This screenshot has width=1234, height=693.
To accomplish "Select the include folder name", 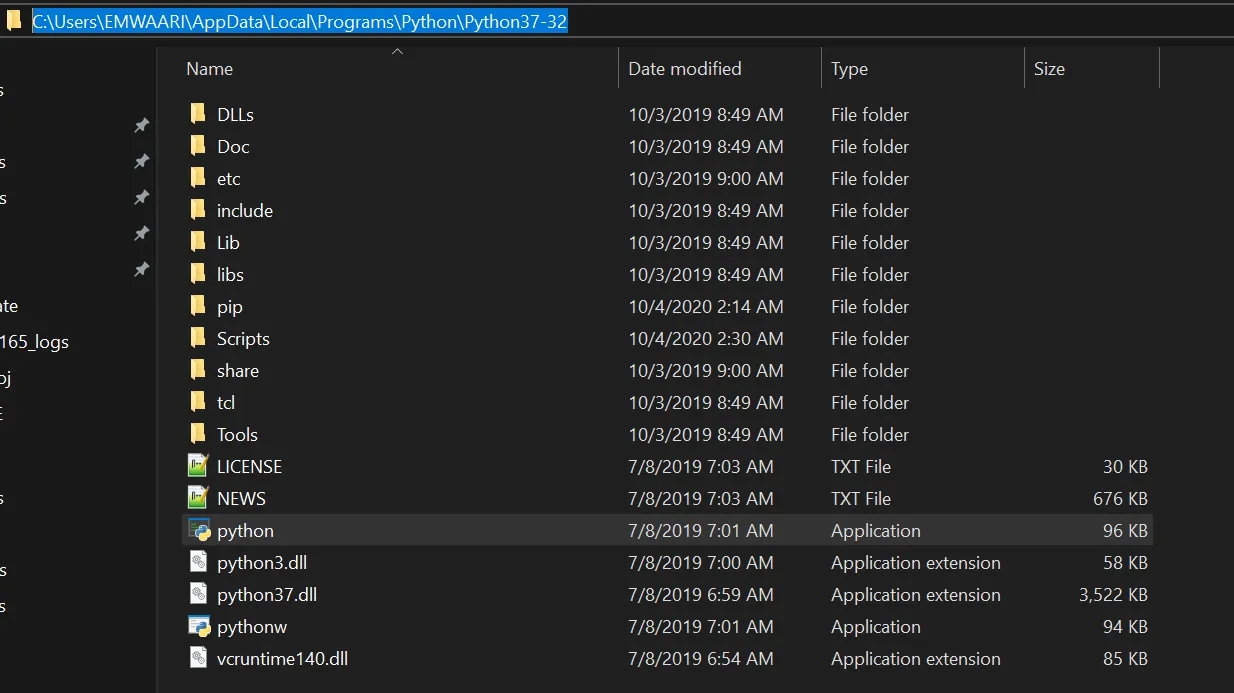I will (x=245, y=211).
